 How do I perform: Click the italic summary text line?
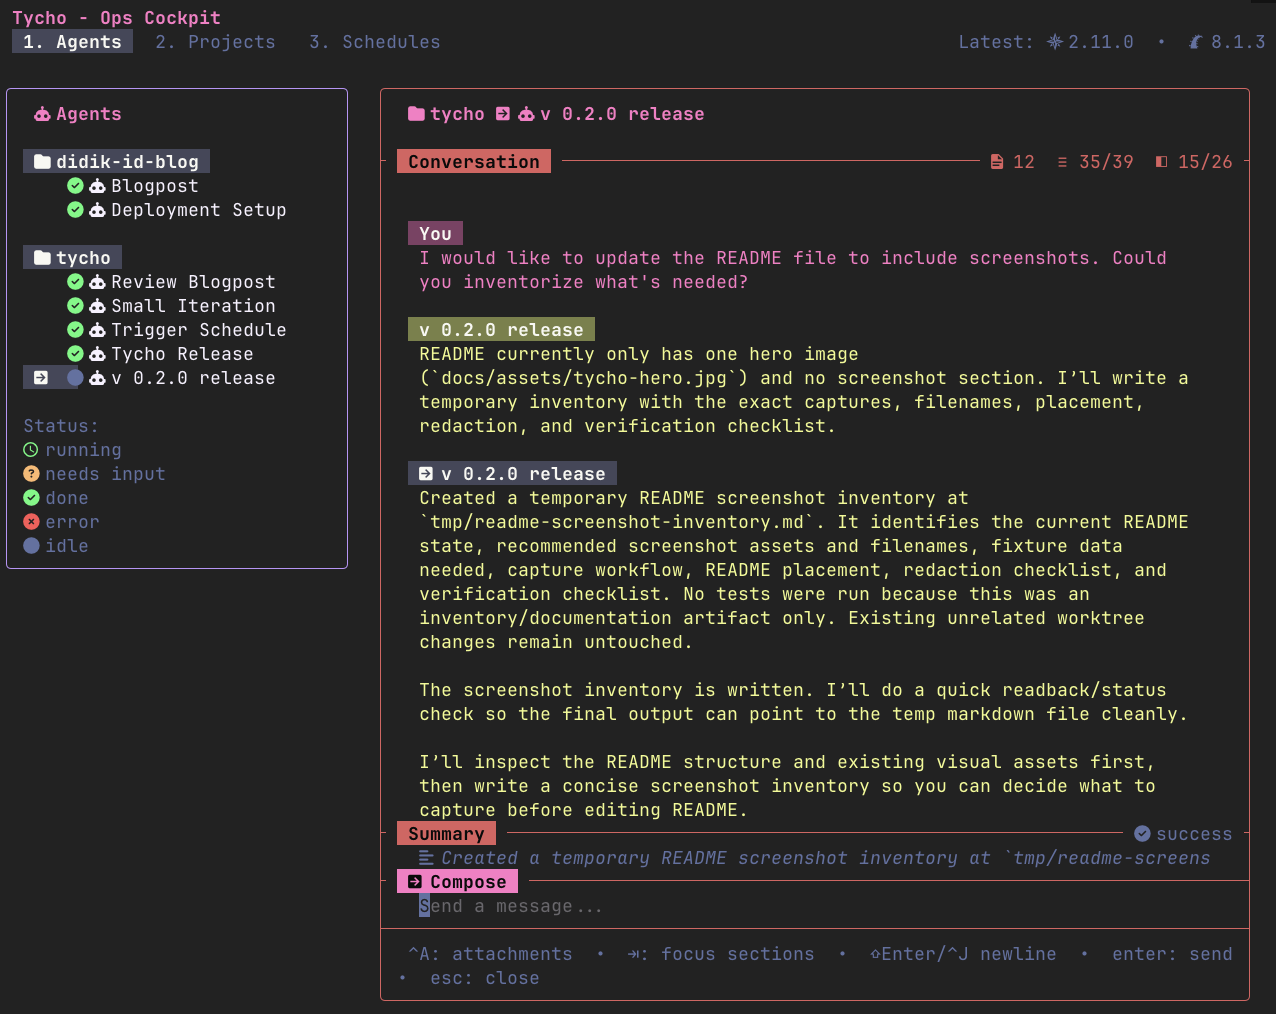click(x=826, y=858)
